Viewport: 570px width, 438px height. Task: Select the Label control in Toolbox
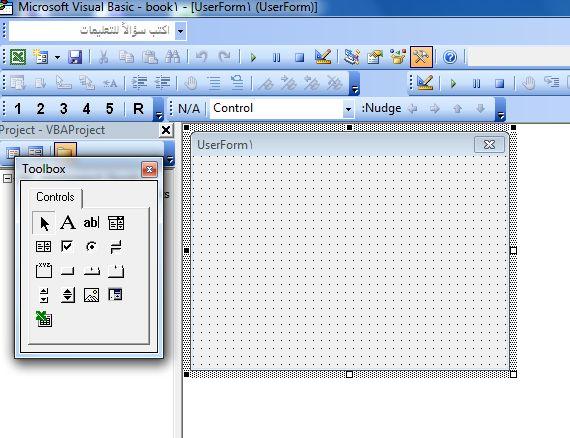click(68, 222)
